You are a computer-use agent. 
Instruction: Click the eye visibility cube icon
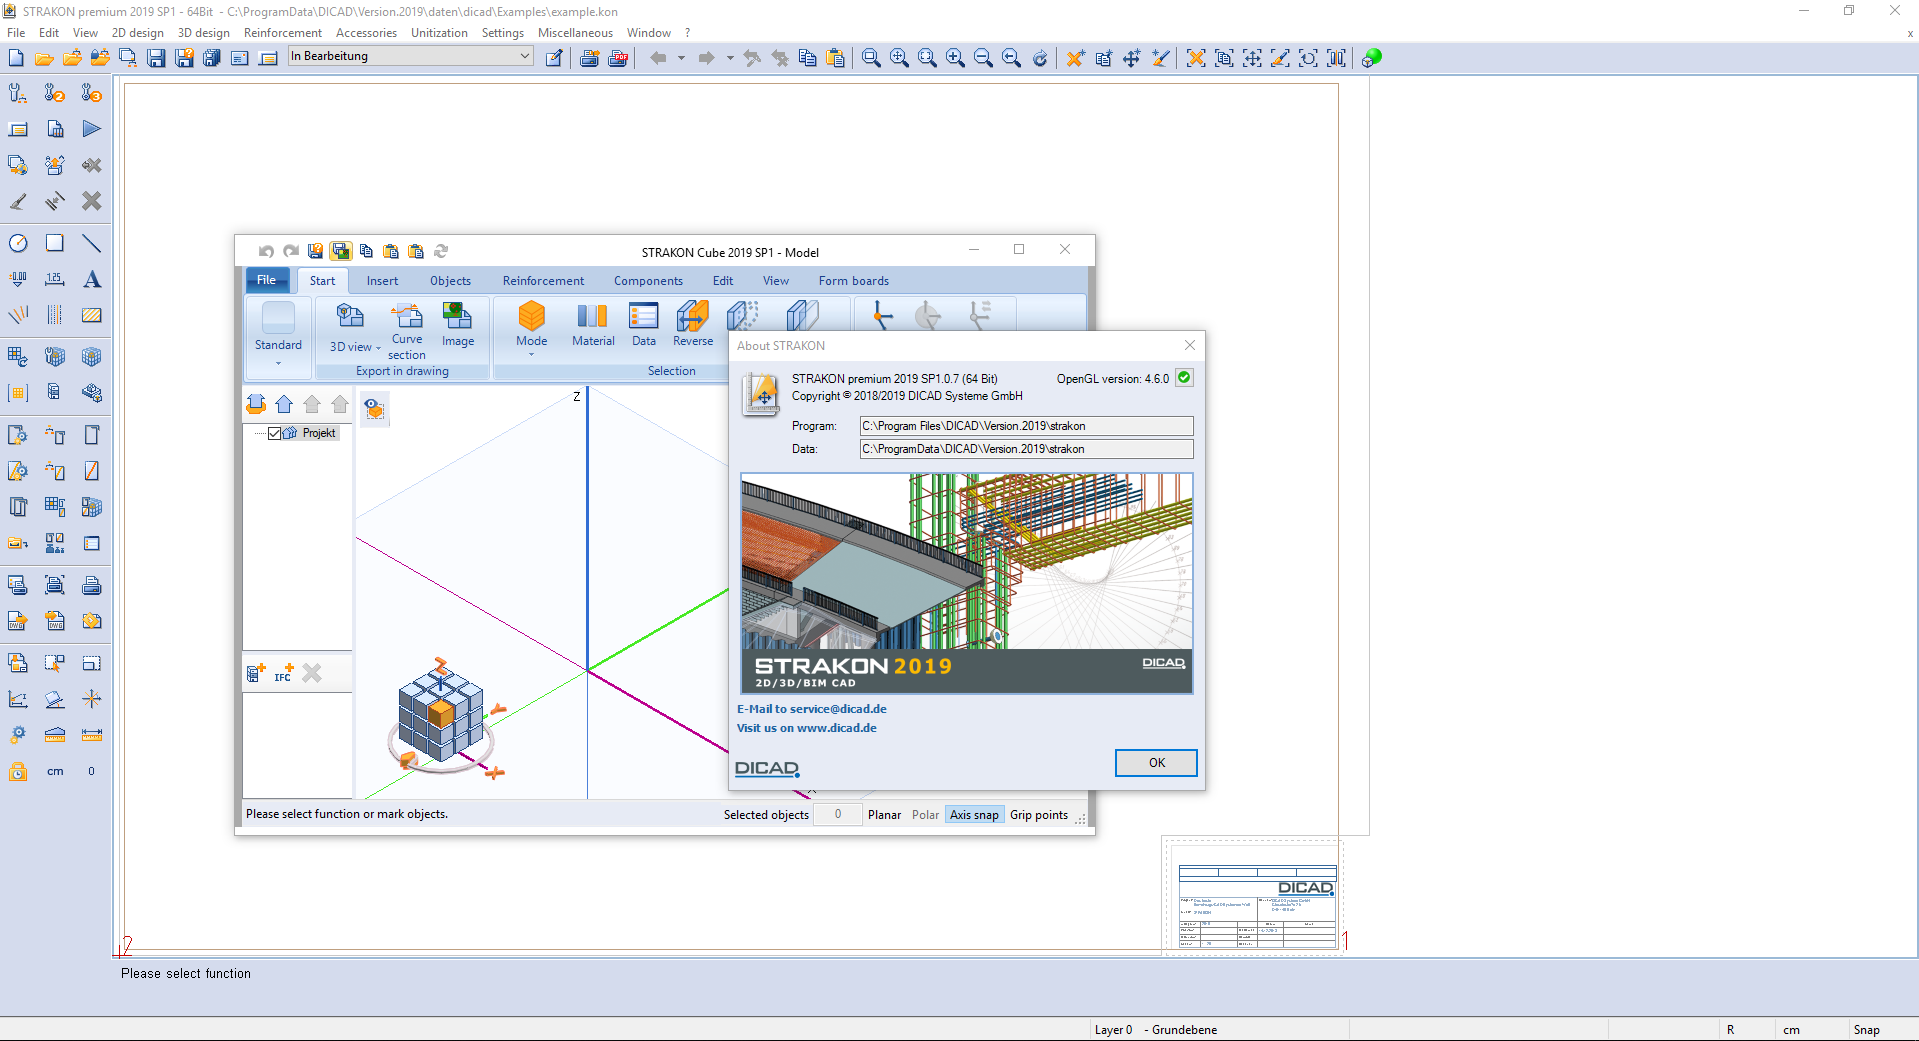click(374, 409)
